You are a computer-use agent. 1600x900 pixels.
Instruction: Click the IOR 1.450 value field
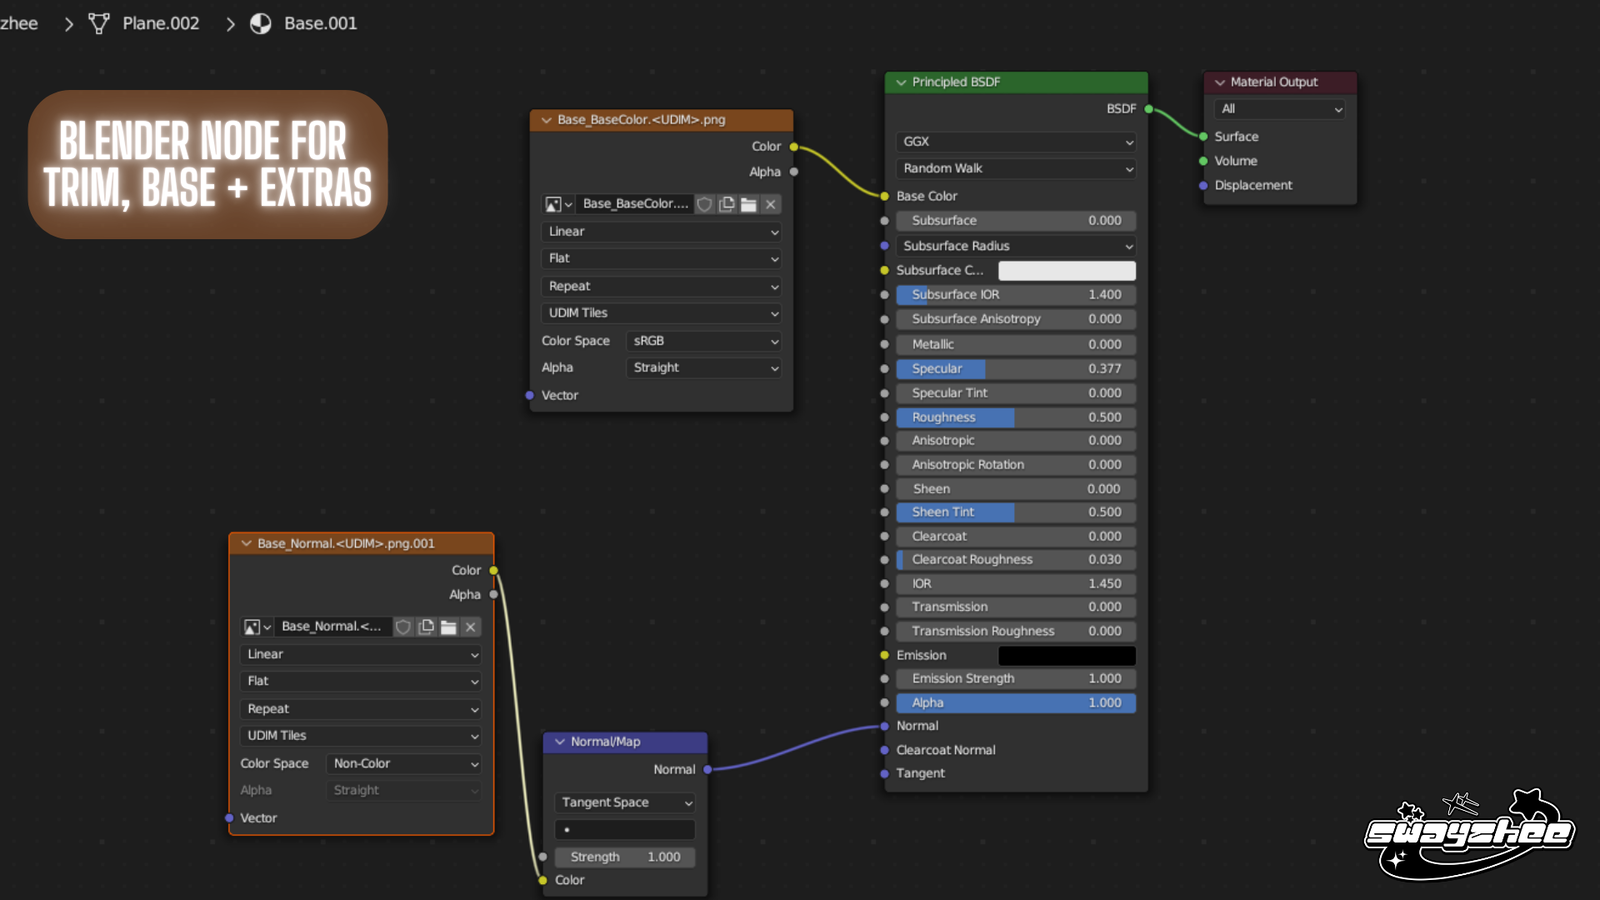coord(1016,584)
